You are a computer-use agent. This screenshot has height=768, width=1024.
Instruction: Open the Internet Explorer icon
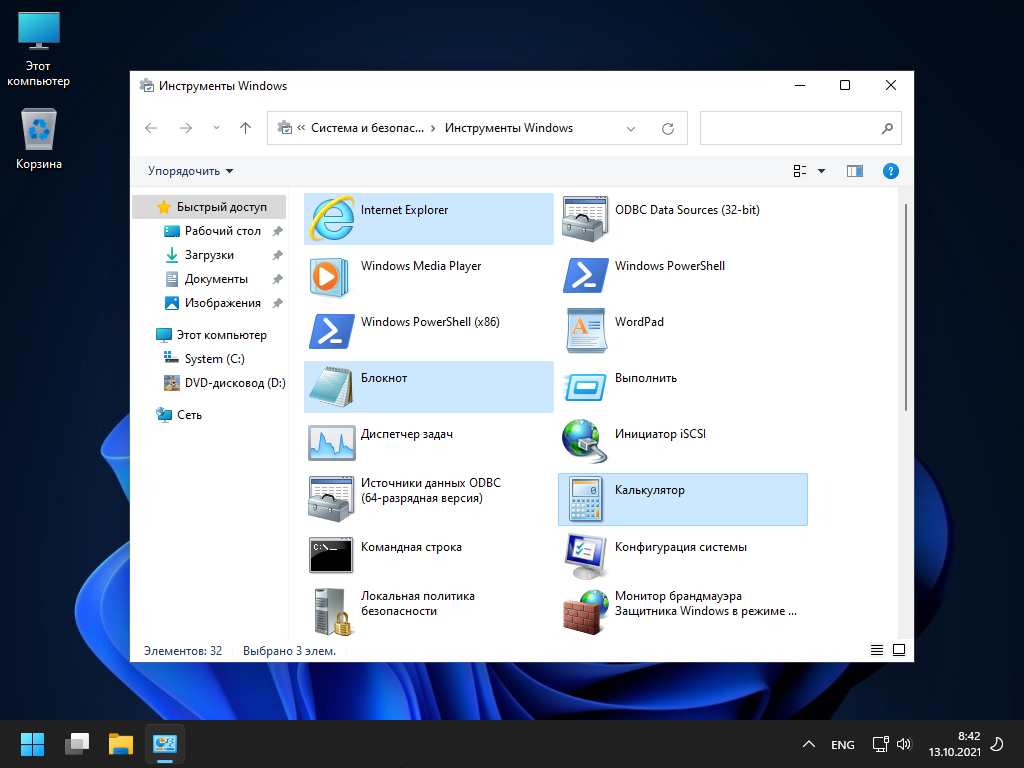tap(330, 218)
